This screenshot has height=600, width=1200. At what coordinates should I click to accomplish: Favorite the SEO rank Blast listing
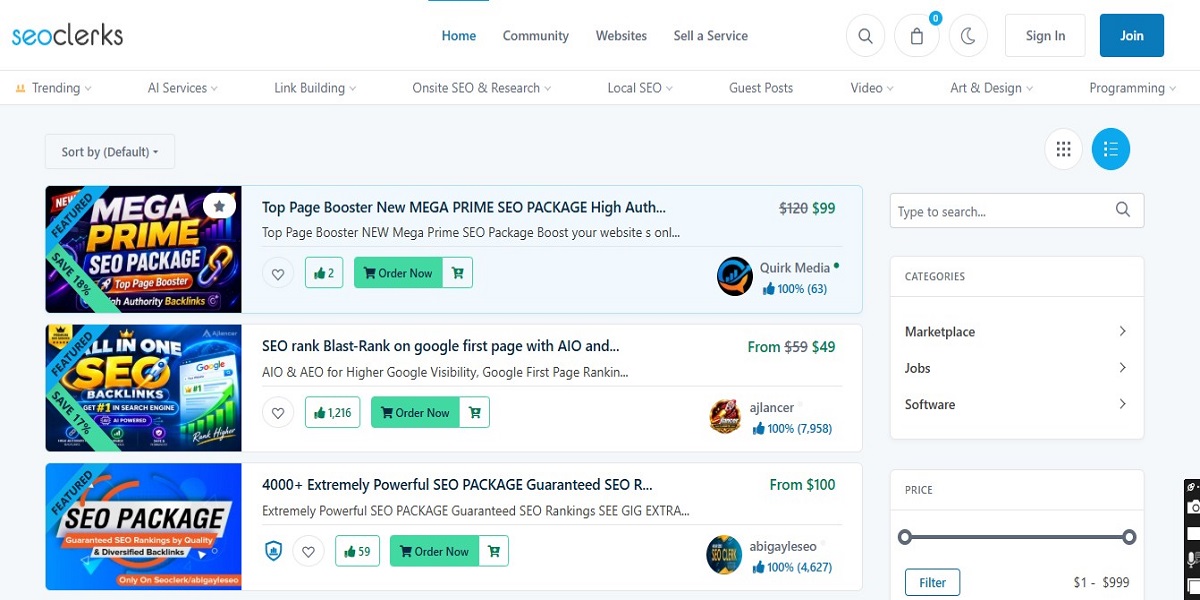[x=279, y=412]
